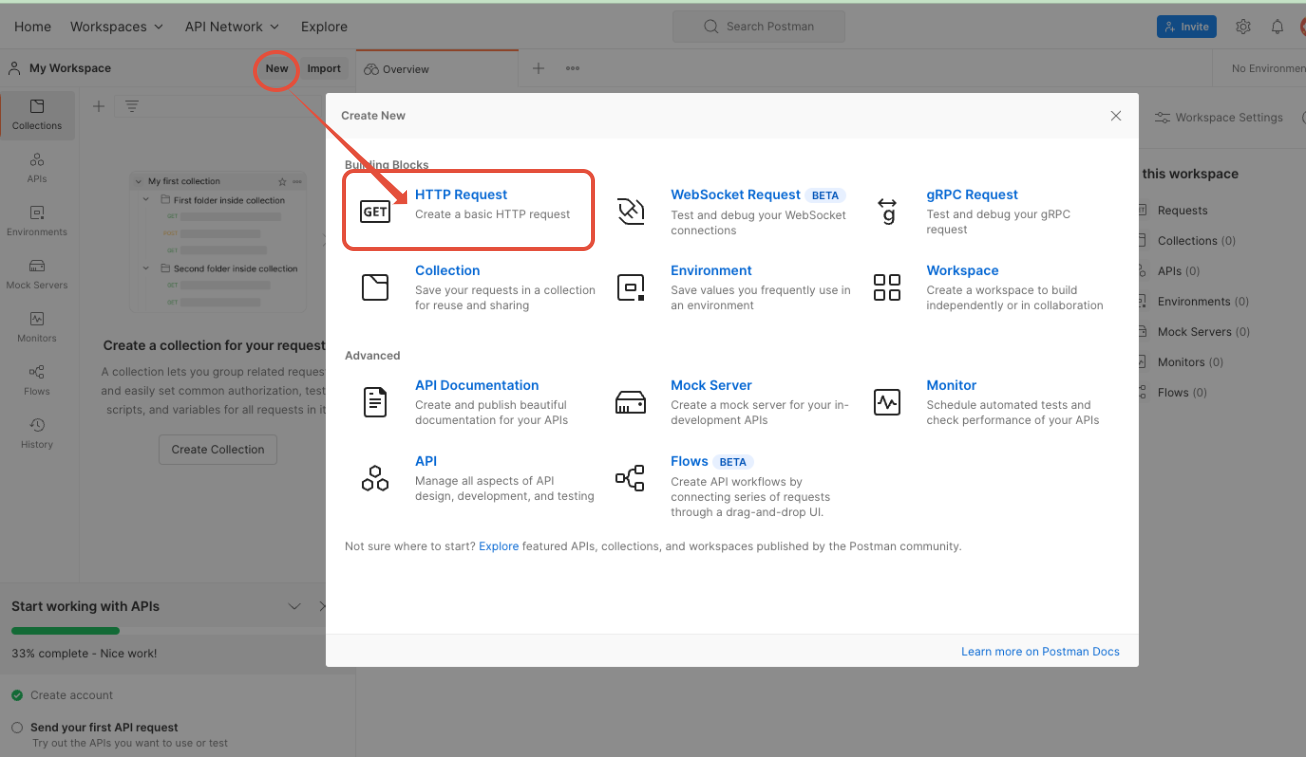Click the Import button
This screenshot has width=1306, height=757.
point(324,68)
